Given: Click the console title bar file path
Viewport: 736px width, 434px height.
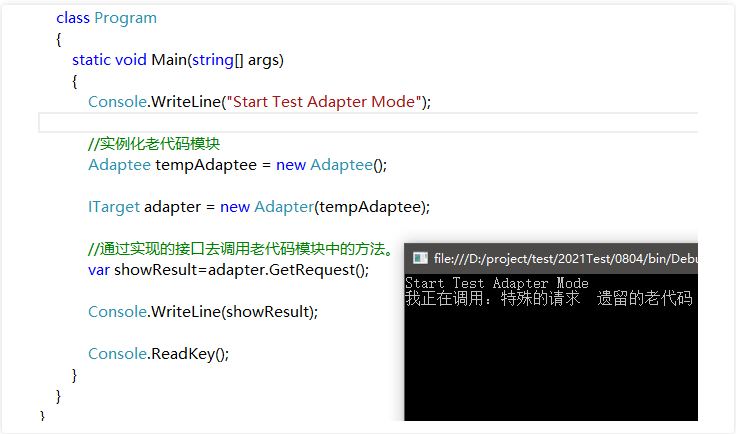Looking at the screenshot, I should pos(566,259).
